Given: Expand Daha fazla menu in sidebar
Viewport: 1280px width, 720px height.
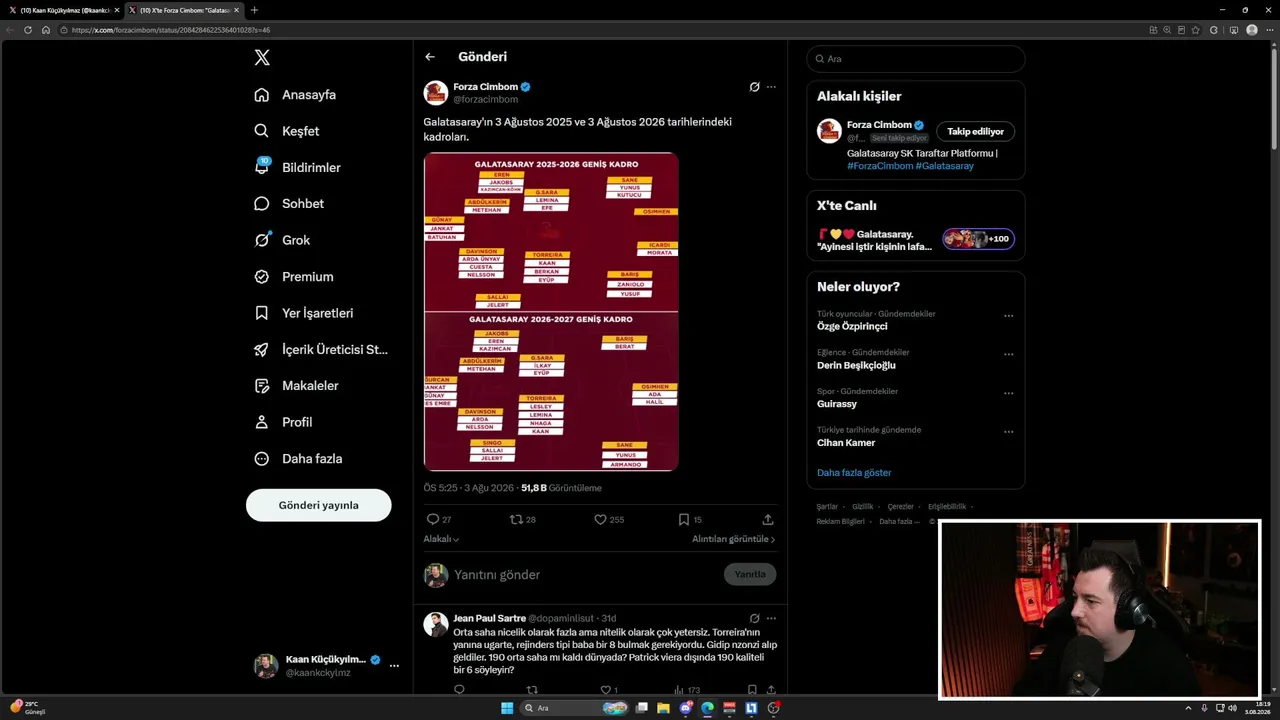Looking at the screenshot, I should click(298, 459).
